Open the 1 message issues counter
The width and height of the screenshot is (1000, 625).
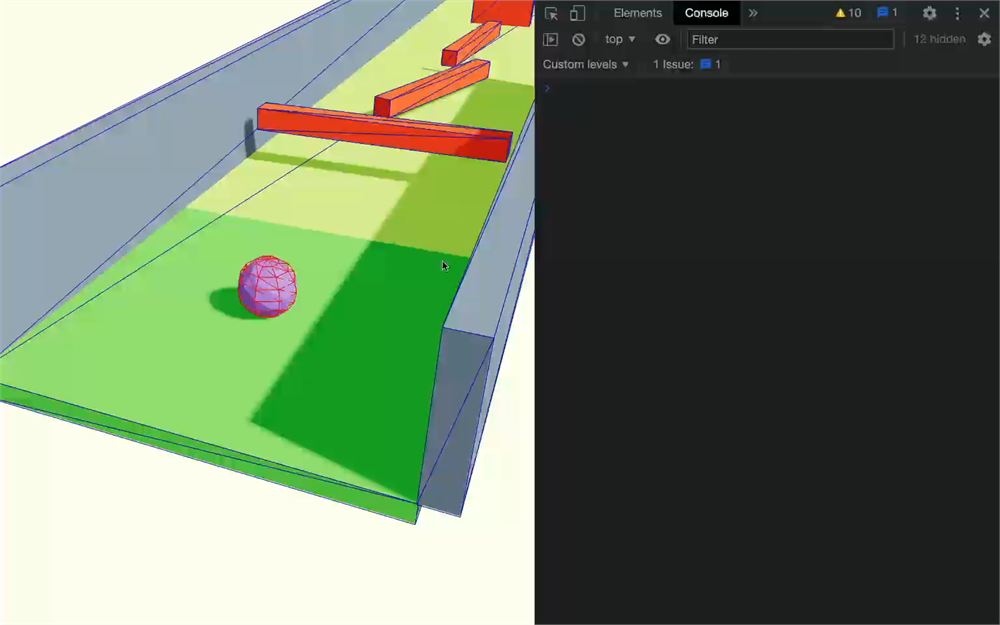[887, 13]
